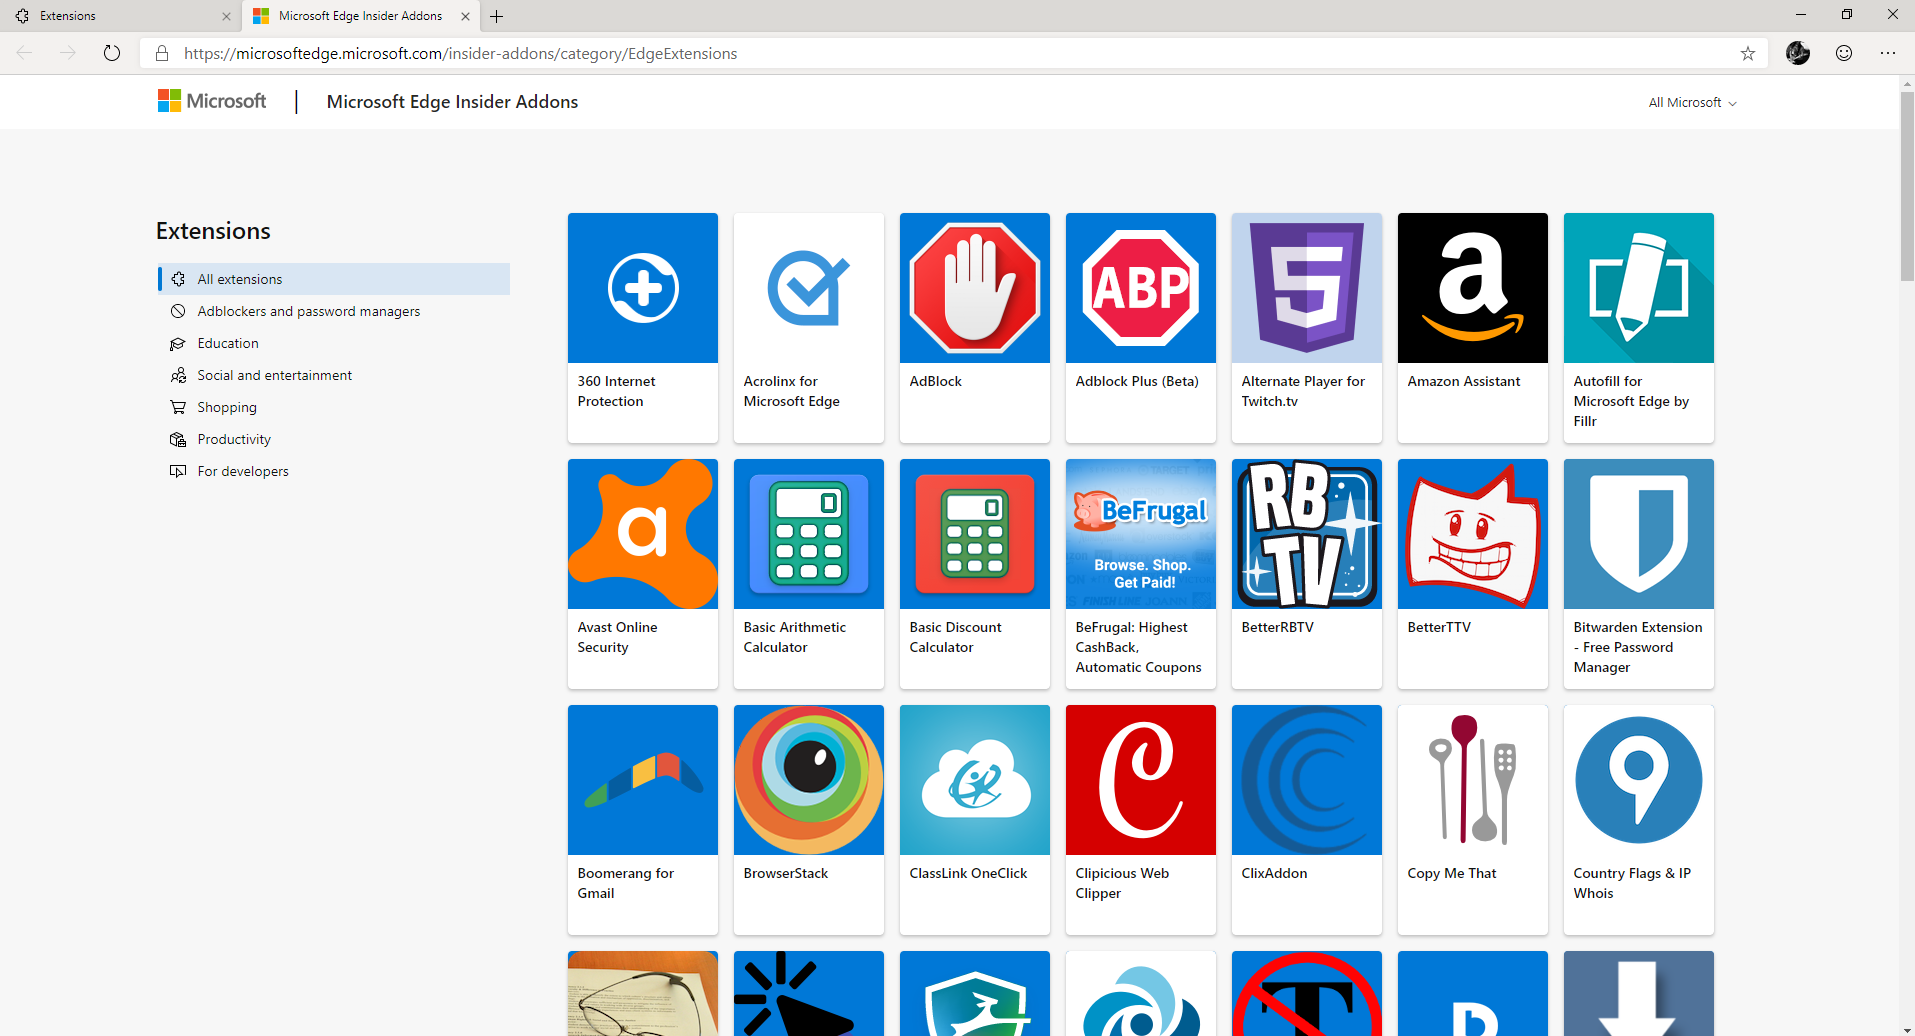Click the Microsoft logo link
Image resolution: width=1915 pixels, height=1036 pixels.
pos(212,101)
